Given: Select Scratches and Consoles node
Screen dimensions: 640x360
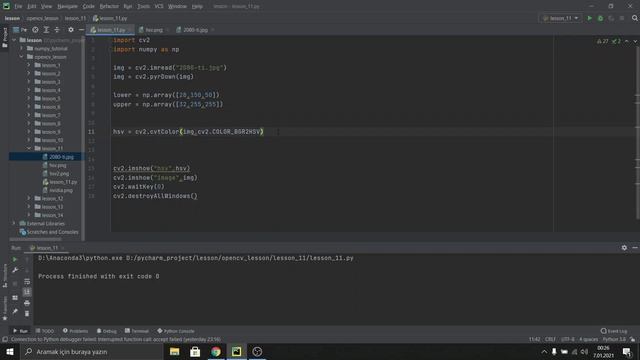Looking at the screenshot, I should pyautogui.click(x=49, y=232).
